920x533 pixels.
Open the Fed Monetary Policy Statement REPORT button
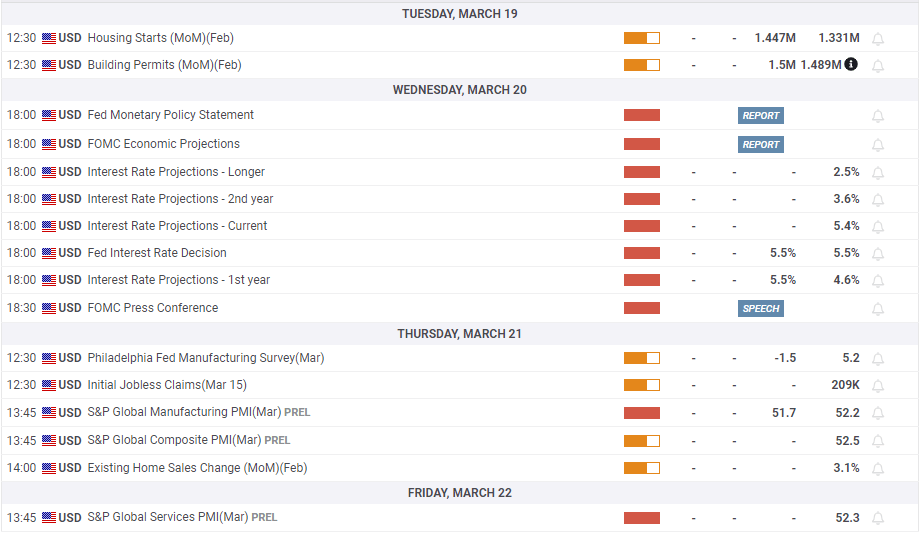760,116
